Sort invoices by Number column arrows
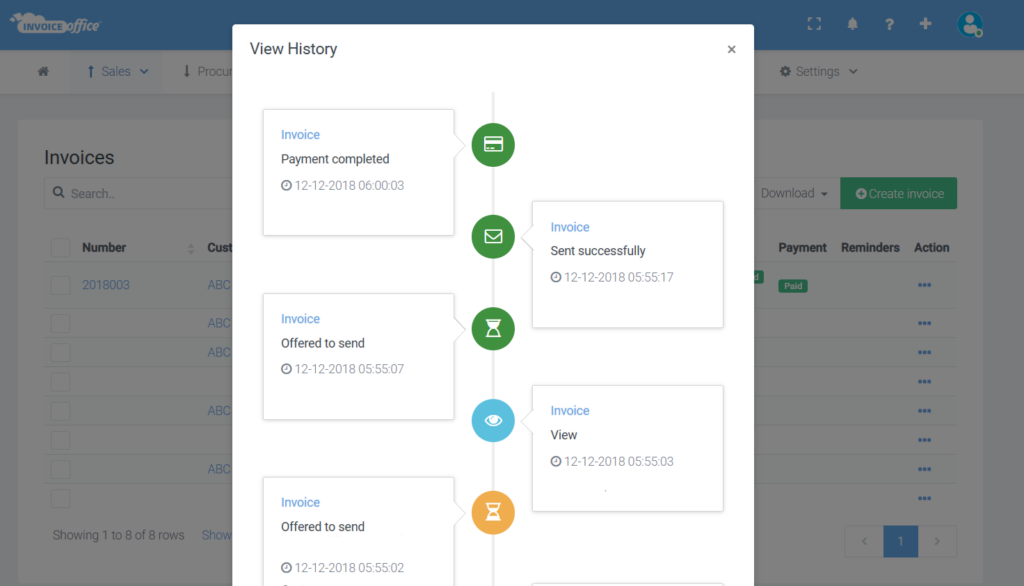Viewport: 1024px width, 586px height. click(191, 248)
